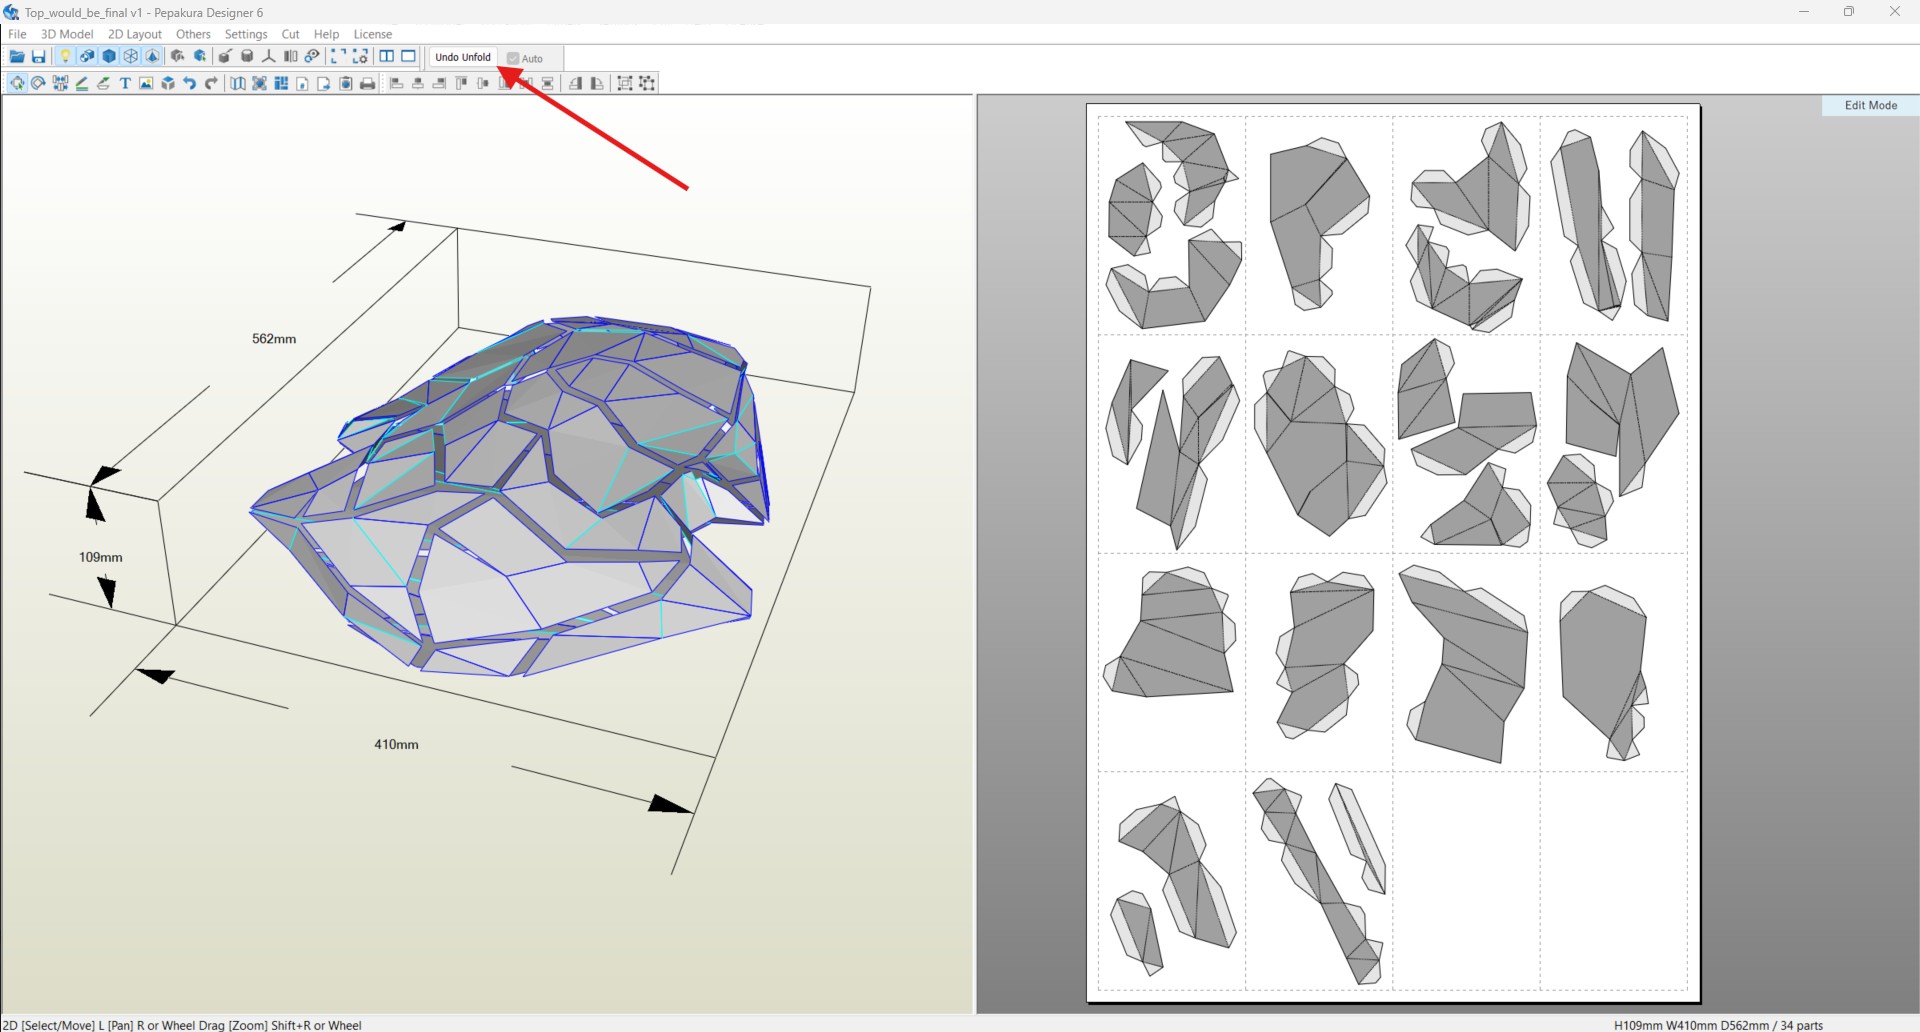Toggle the Auto checkbox

click(x=513, y=58)
